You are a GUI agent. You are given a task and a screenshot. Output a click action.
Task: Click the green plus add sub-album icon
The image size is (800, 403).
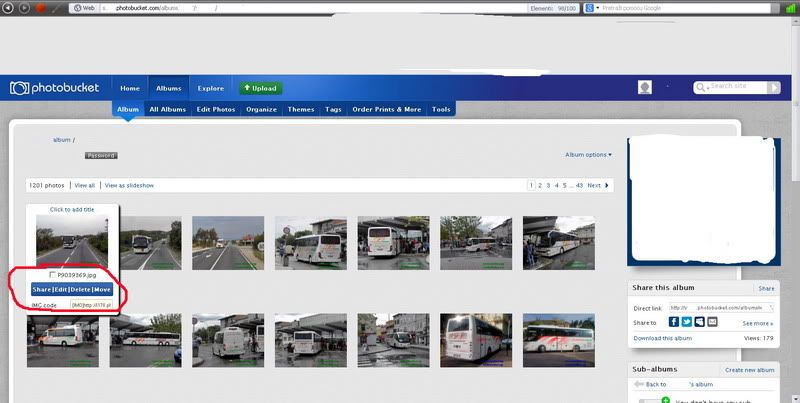(665, 399)
